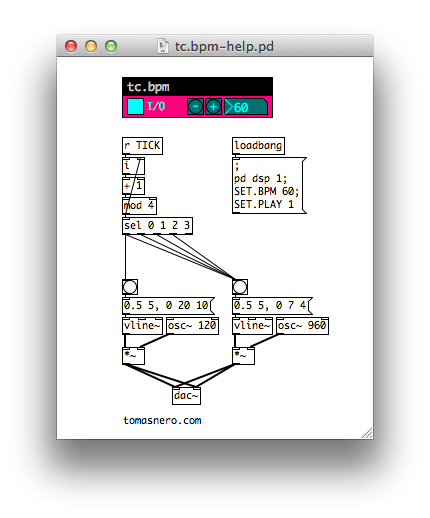Toggle the cyan I/O play switch

pos(135,107)
